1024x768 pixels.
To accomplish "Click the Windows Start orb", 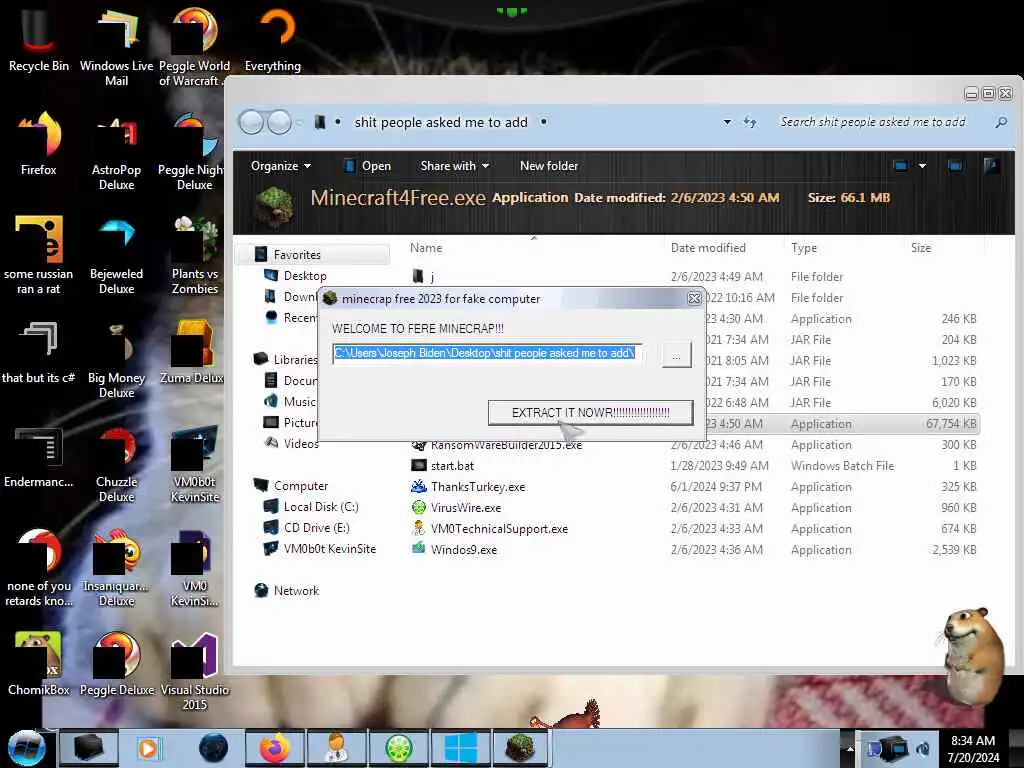I will (x=27, y=748).
